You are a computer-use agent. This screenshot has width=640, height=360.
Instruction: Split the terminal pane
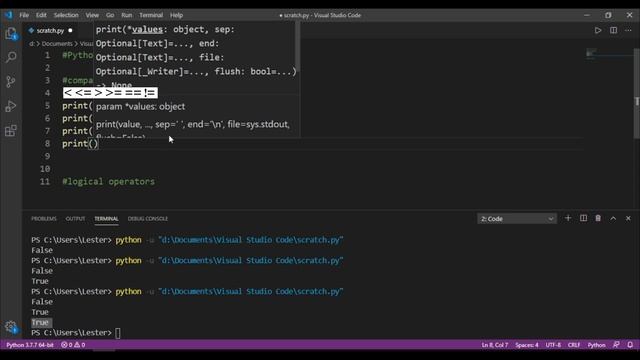(583, 218)
